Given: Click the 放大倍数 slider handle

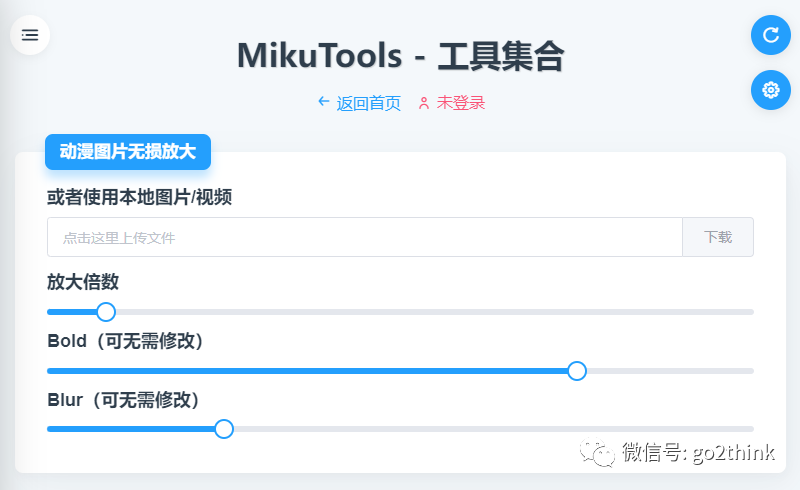Looking at the screenshot, I should 106,312.
